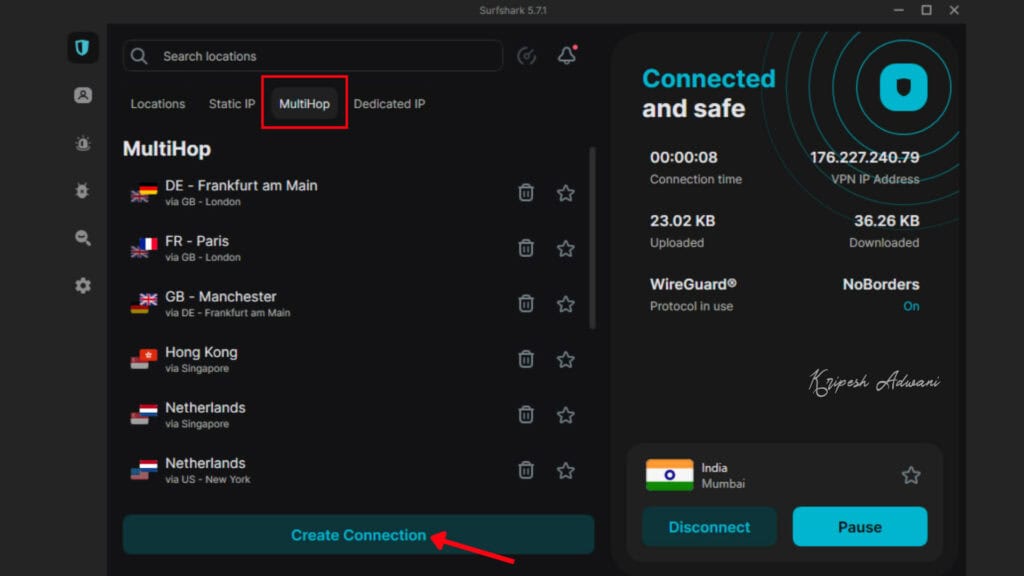Favorite the Hong Kong via Singapore connection
This screenshot has height=576, width=1024.
[x=565, y=359]
